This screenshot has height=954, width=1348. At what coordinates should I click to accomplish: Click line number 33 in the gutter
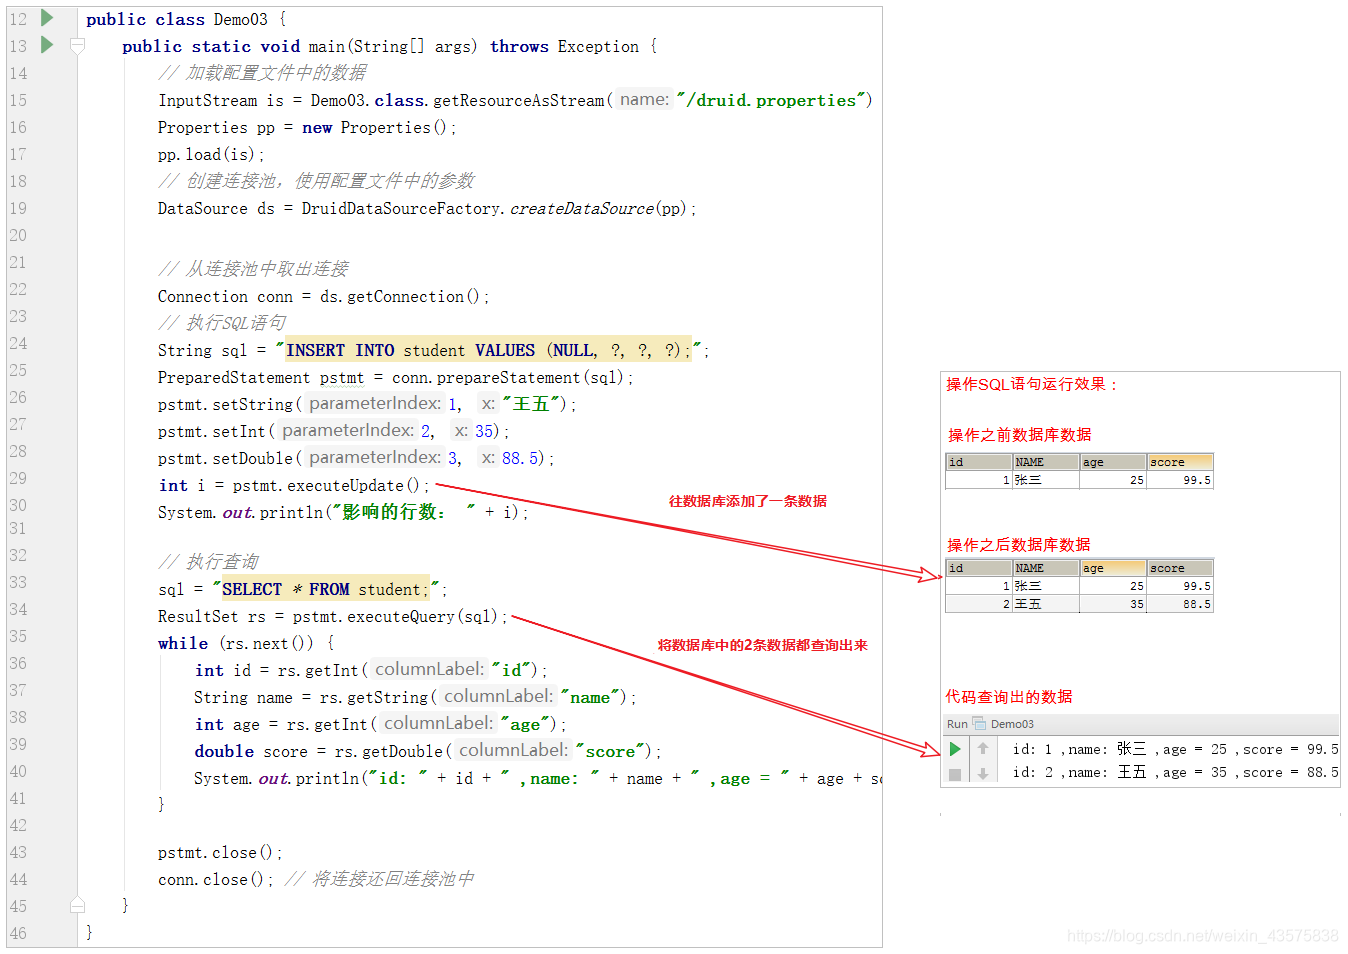[18, 582]
